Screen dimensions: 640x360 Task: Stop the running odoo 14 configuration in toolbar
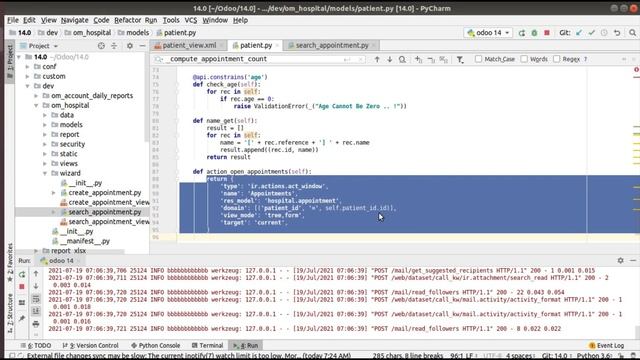[x=547, y=33]
